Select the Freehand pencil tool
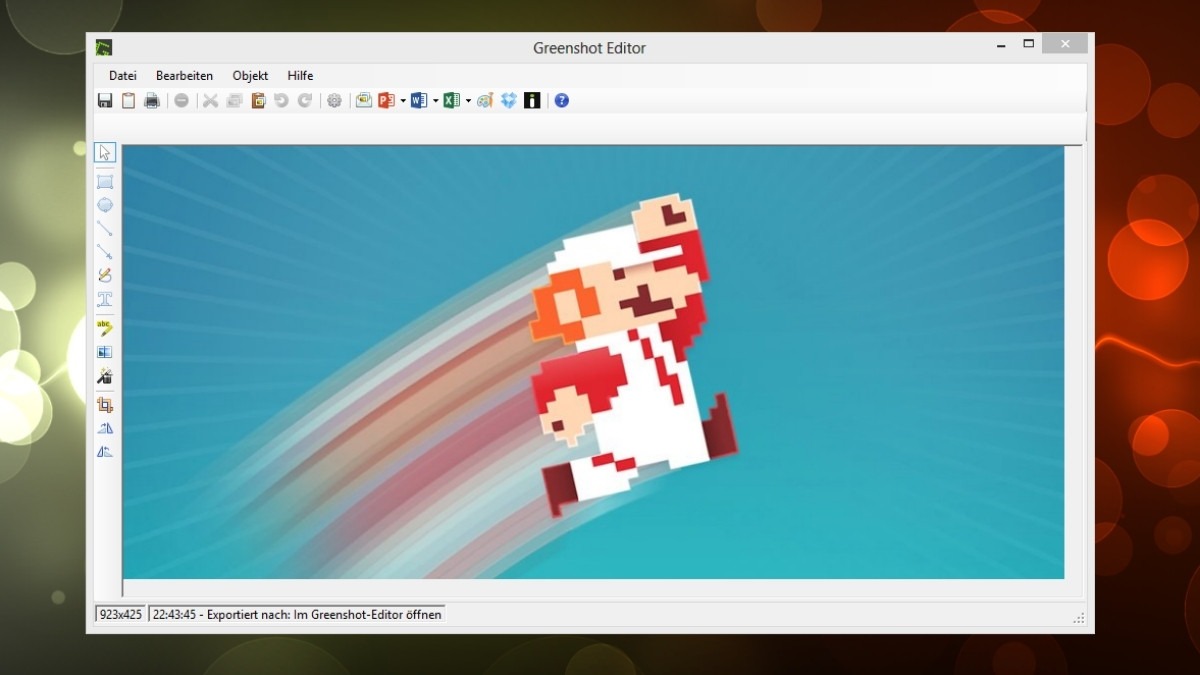This screenshot has width=1200, height=675. tap(105, 275)
